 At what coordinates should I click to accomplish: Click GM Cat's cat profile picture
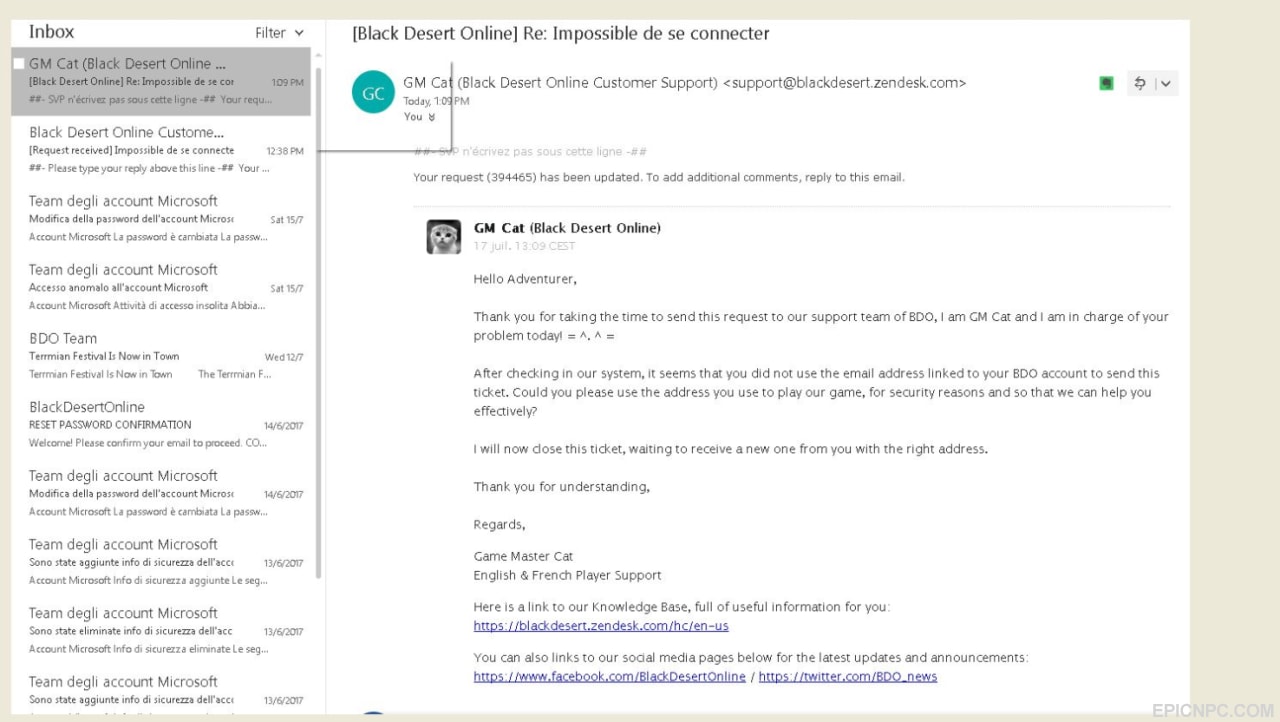click(444, 237)
